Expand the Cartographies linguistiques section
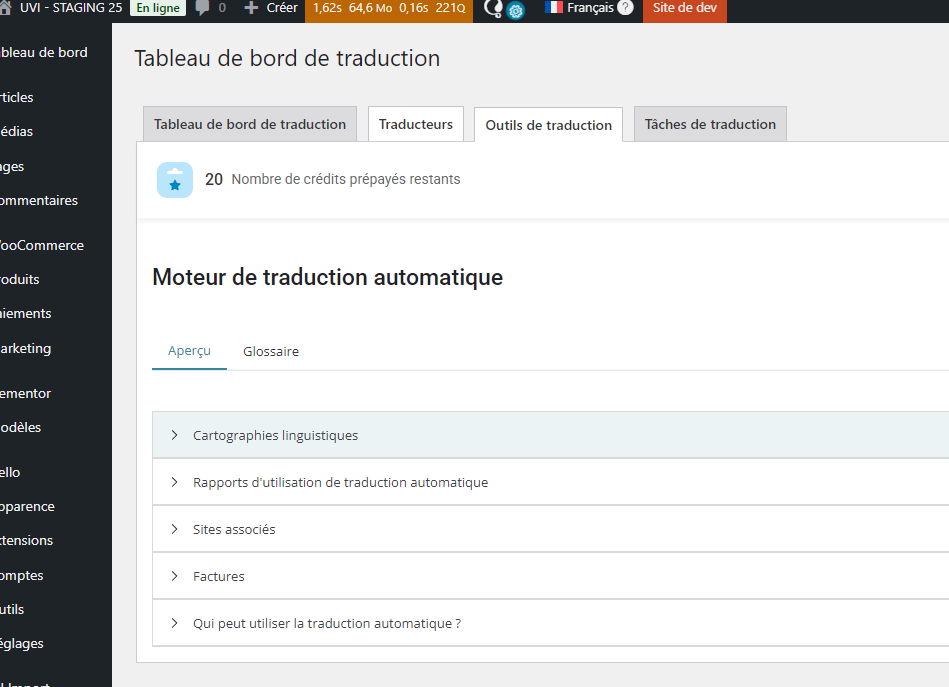The width and height of the screenshot is (949, 687). point(275,435)
